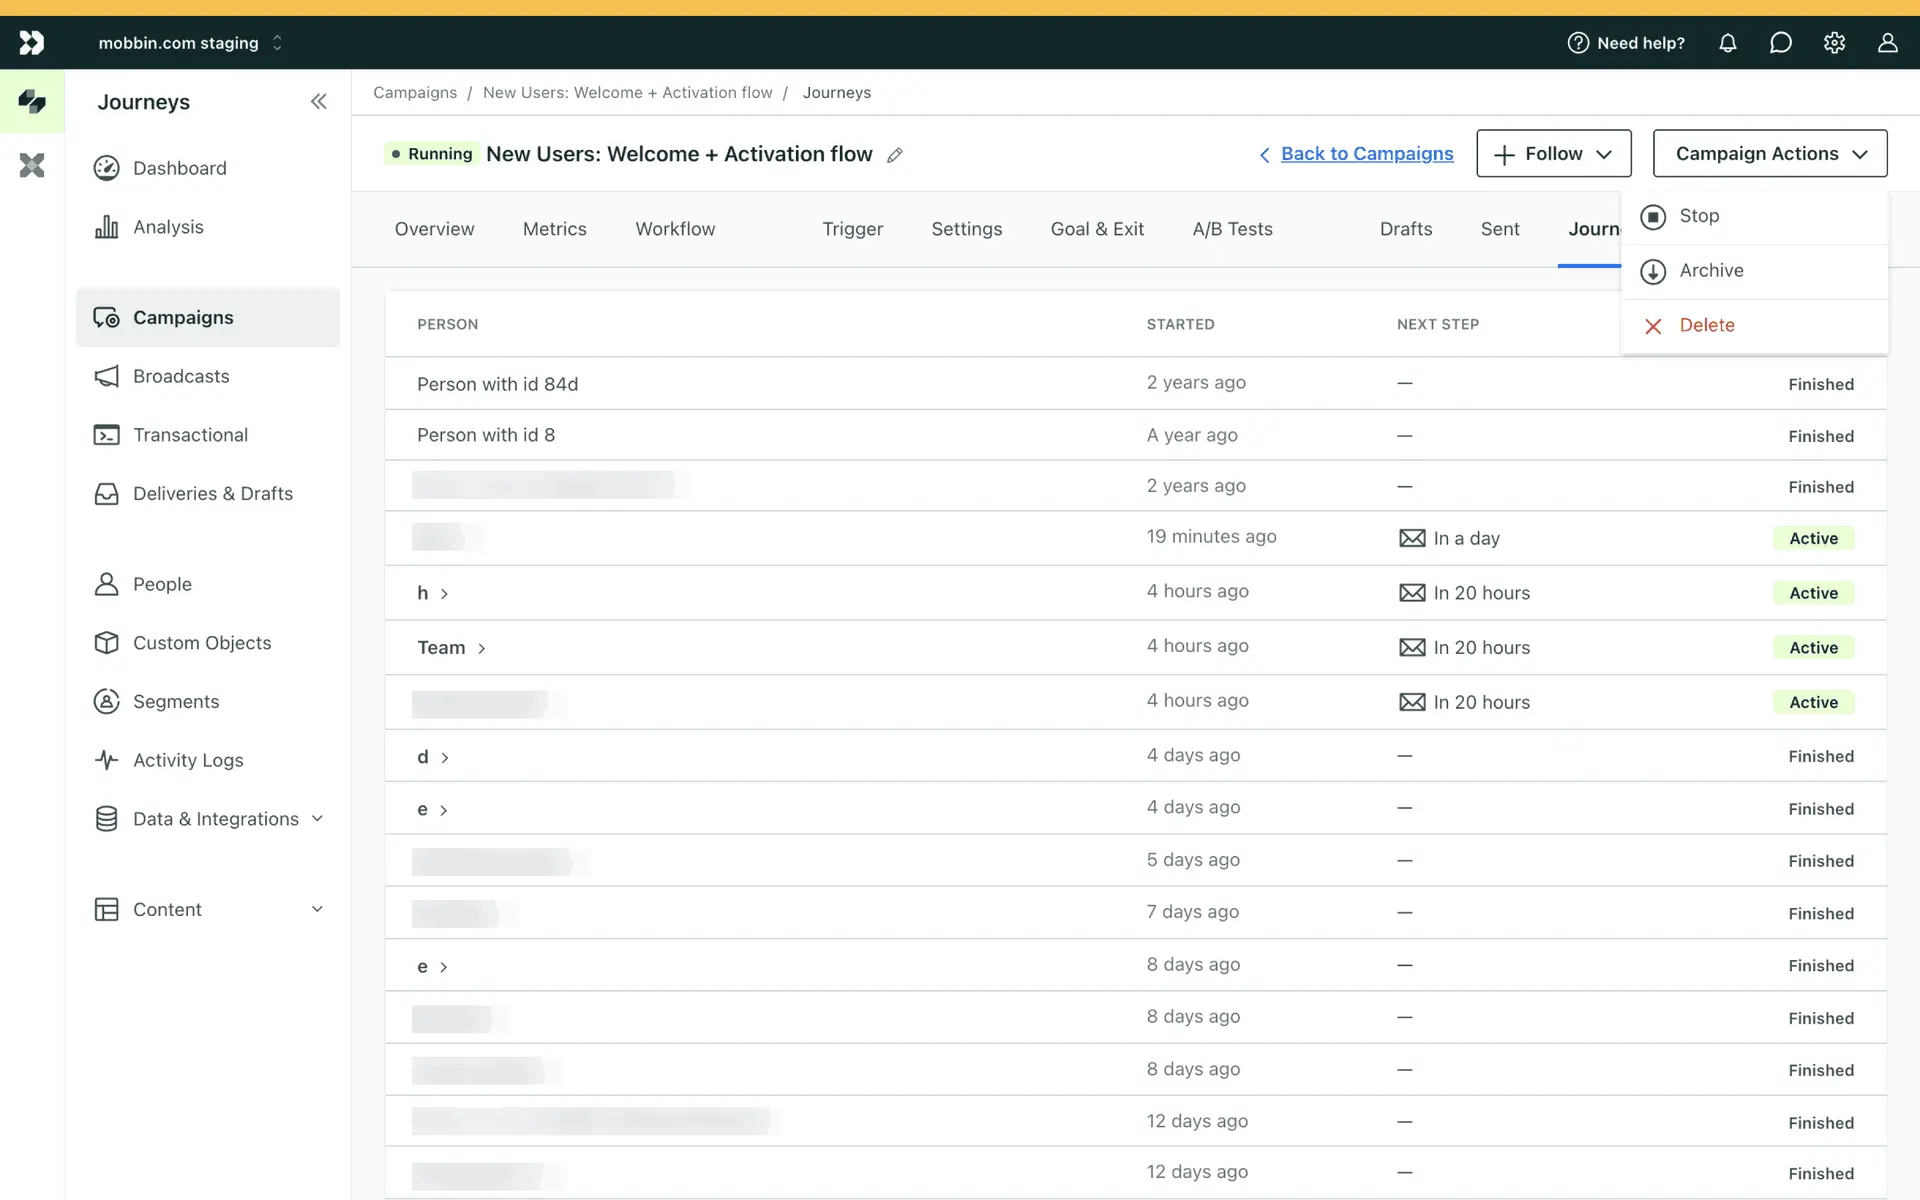This screenshot has height=1200, width=1920.
Task: Open Activity Logs in sidebar
Action: pos(188,760)
